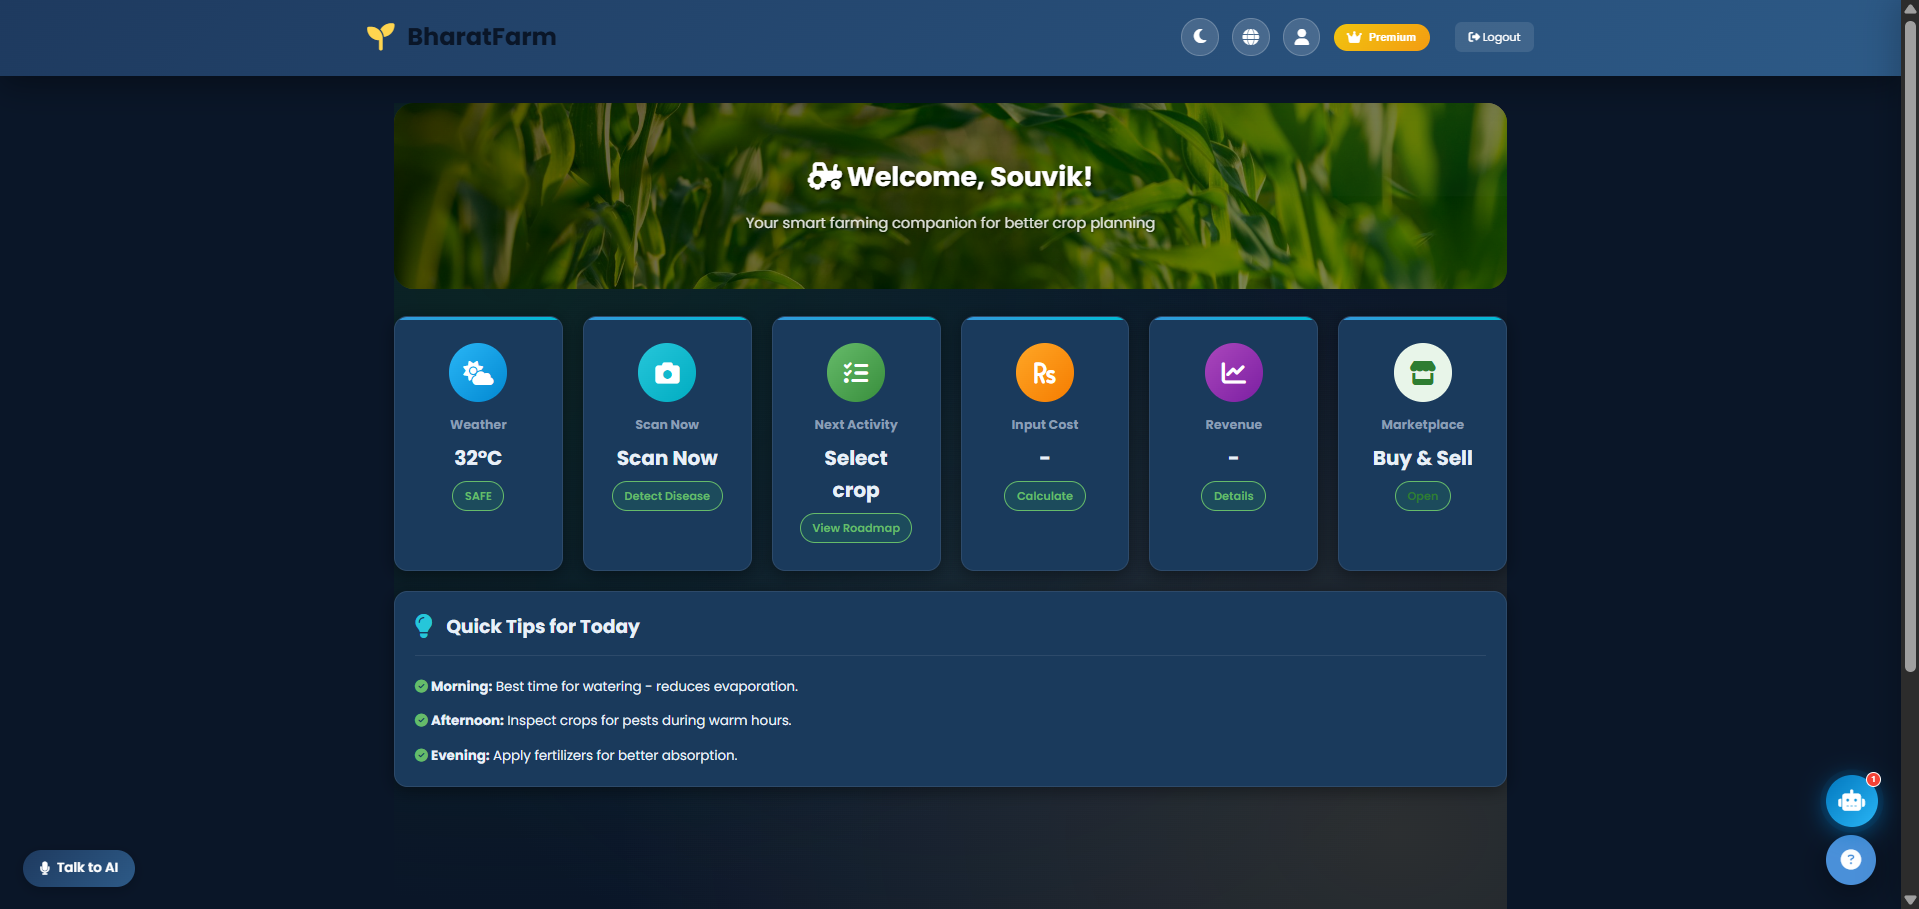Open the language globe selector

click(1250, 37)
